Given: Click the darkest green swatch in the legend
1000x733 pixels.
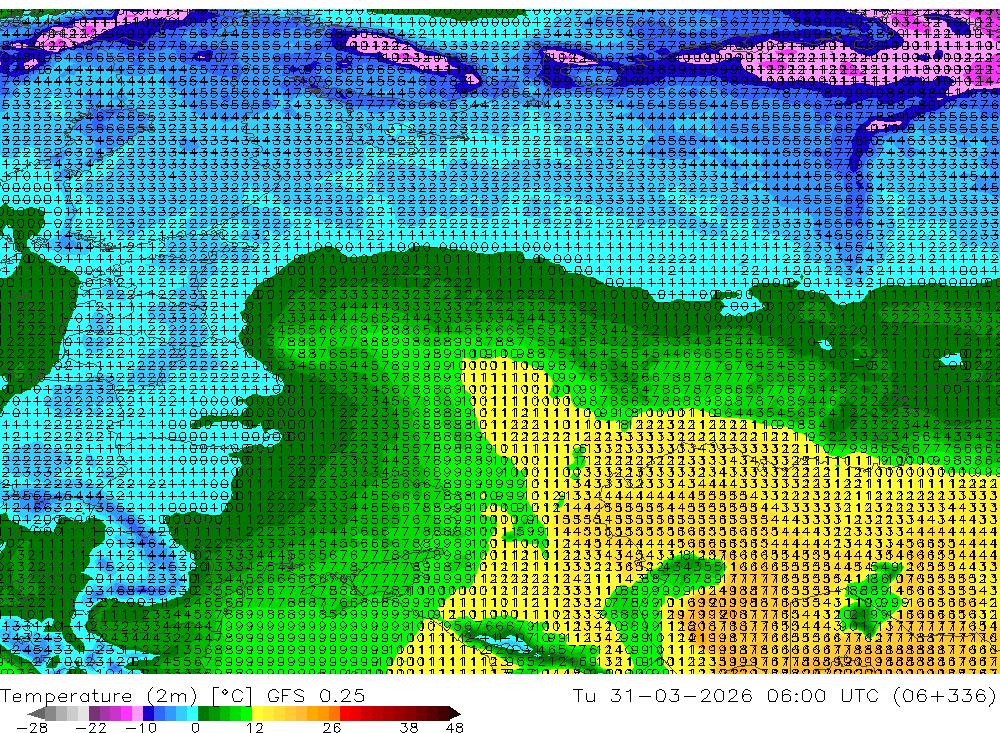Looking at the screenshot, I should (x=203, y=713).
